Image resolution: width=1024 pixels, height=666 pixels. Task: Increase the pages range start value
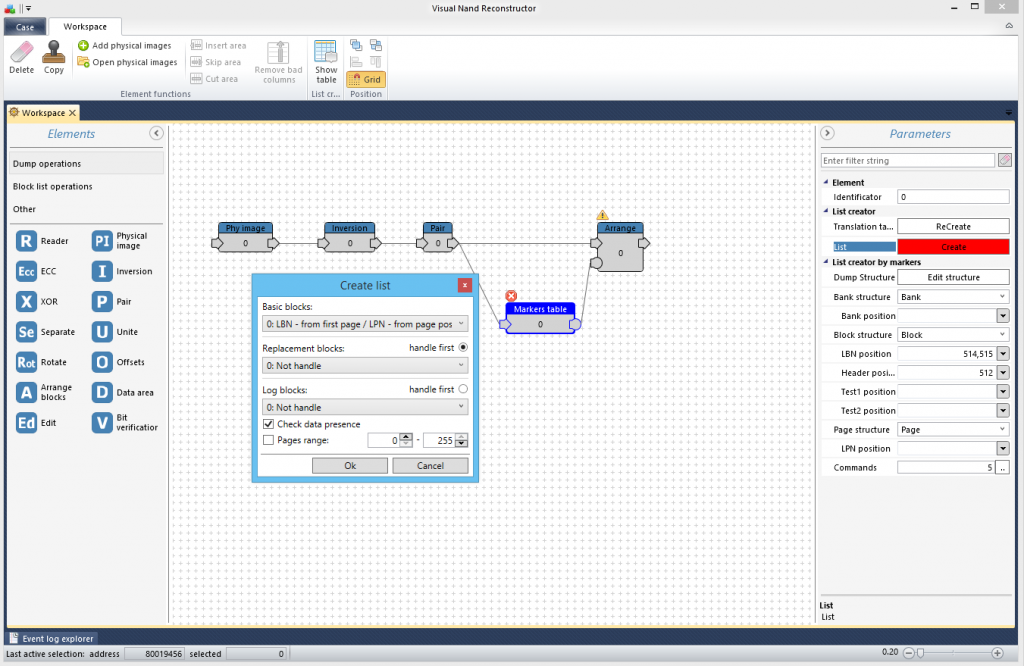click(406, 437)
